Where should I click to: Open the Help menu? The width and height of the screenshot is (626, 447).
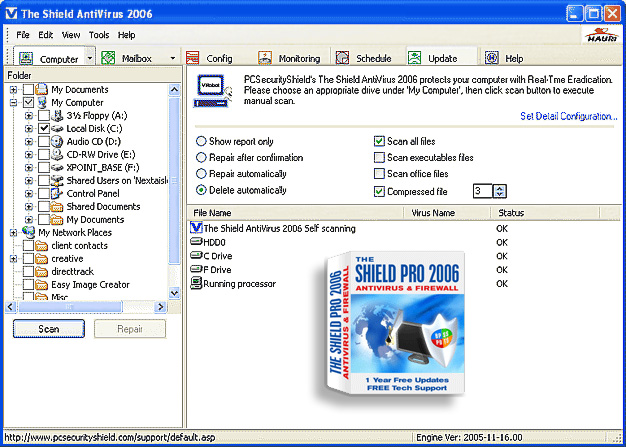click(127, 35)
